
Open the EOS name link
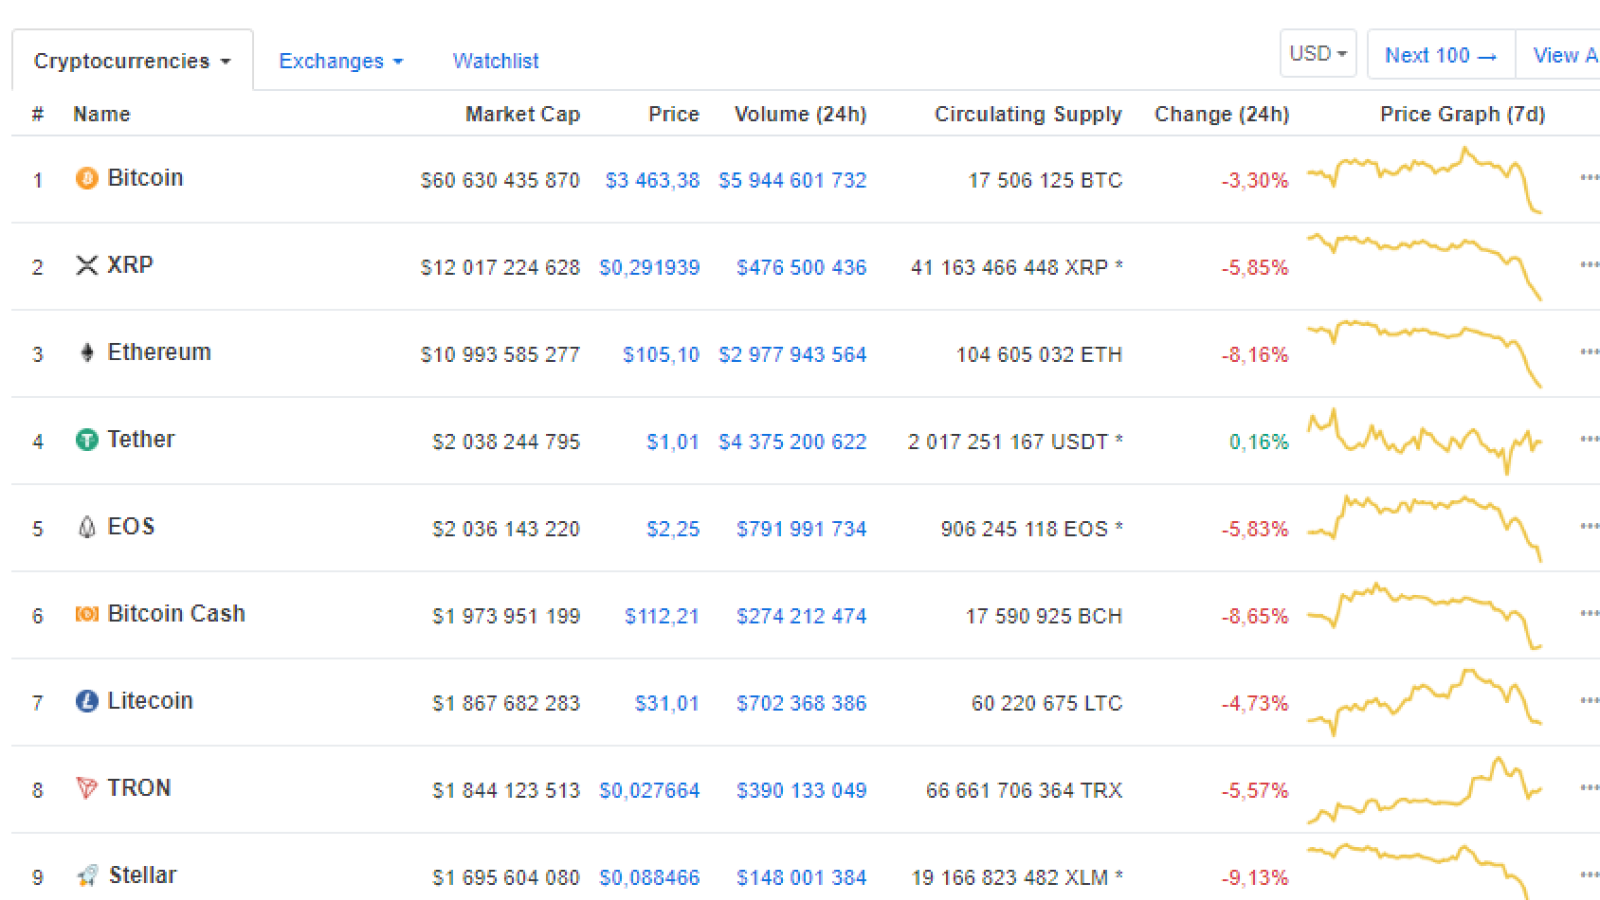click(x=131, y=526)
